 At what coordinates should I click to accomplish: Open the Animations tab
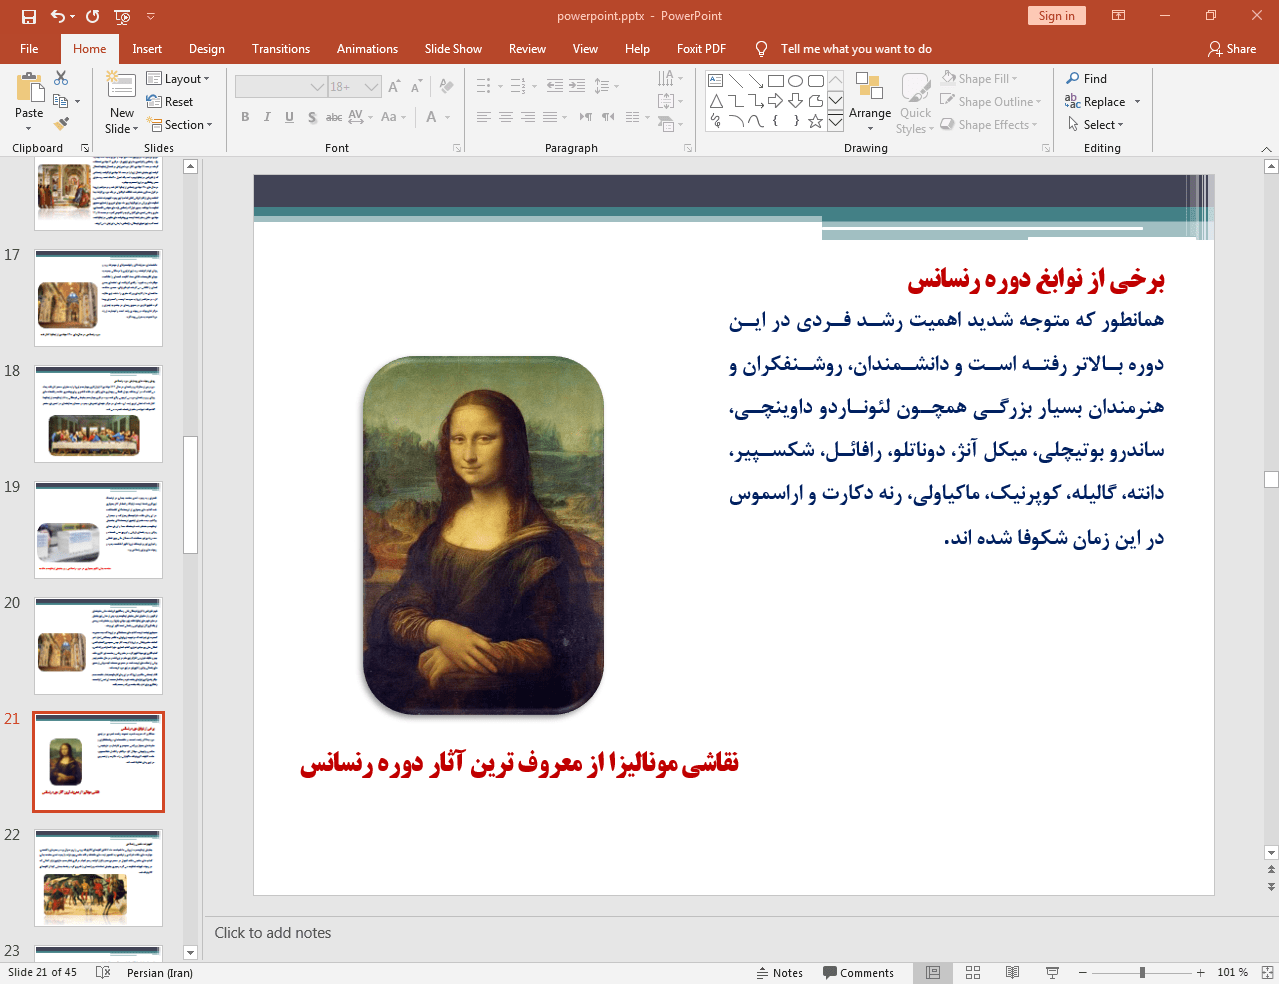click(x=367, y=49)
